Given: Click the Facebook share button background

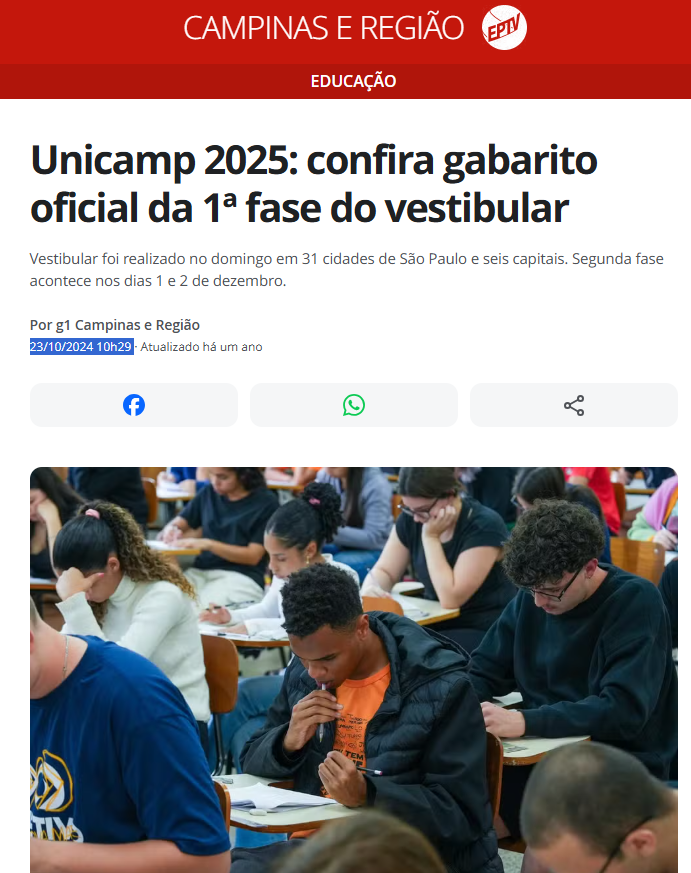Looking at the screenshot, I should [134, 405].
